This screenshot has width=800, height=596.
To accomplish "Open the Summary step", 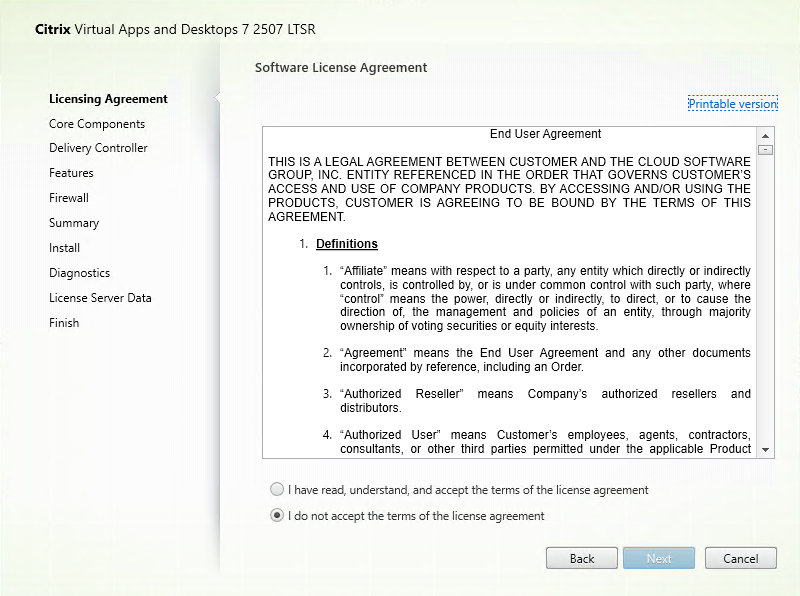I will click(x=74, y=223).
